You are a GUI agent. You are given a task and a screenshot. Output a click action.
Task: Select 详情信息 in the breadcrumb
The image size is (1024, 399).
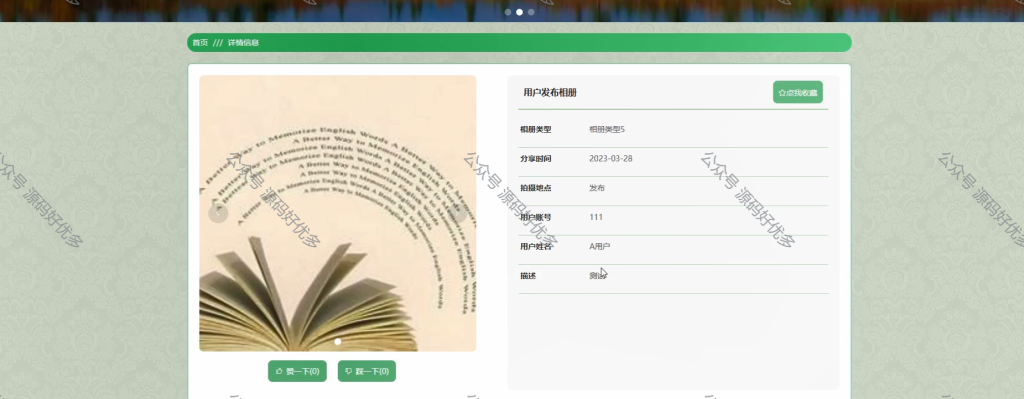[x=243, y=42]
